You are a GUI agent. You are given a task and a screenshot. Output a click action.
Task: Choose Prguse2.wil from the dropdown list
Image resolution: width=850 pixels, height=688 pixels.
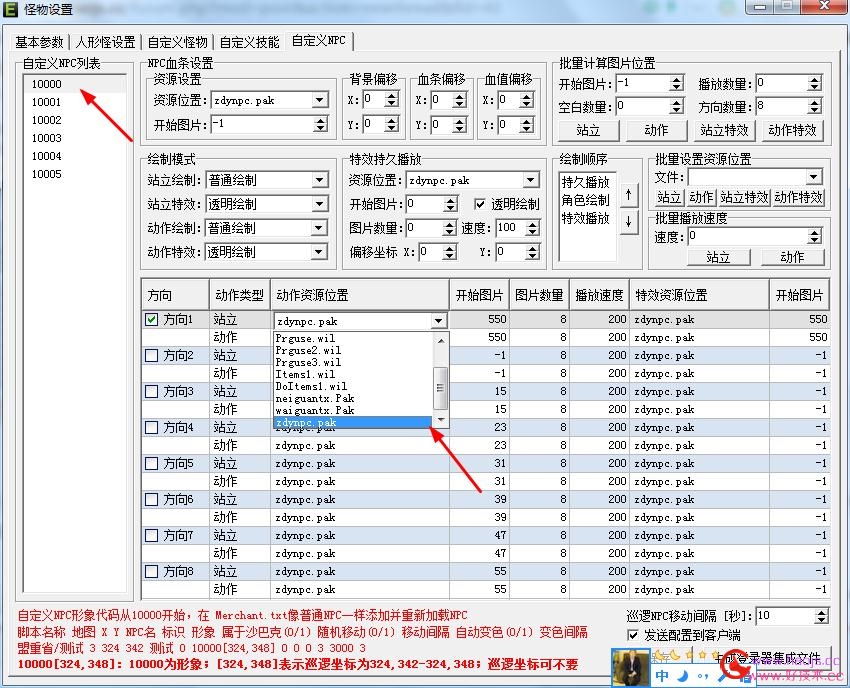click(x=353, y=350)
